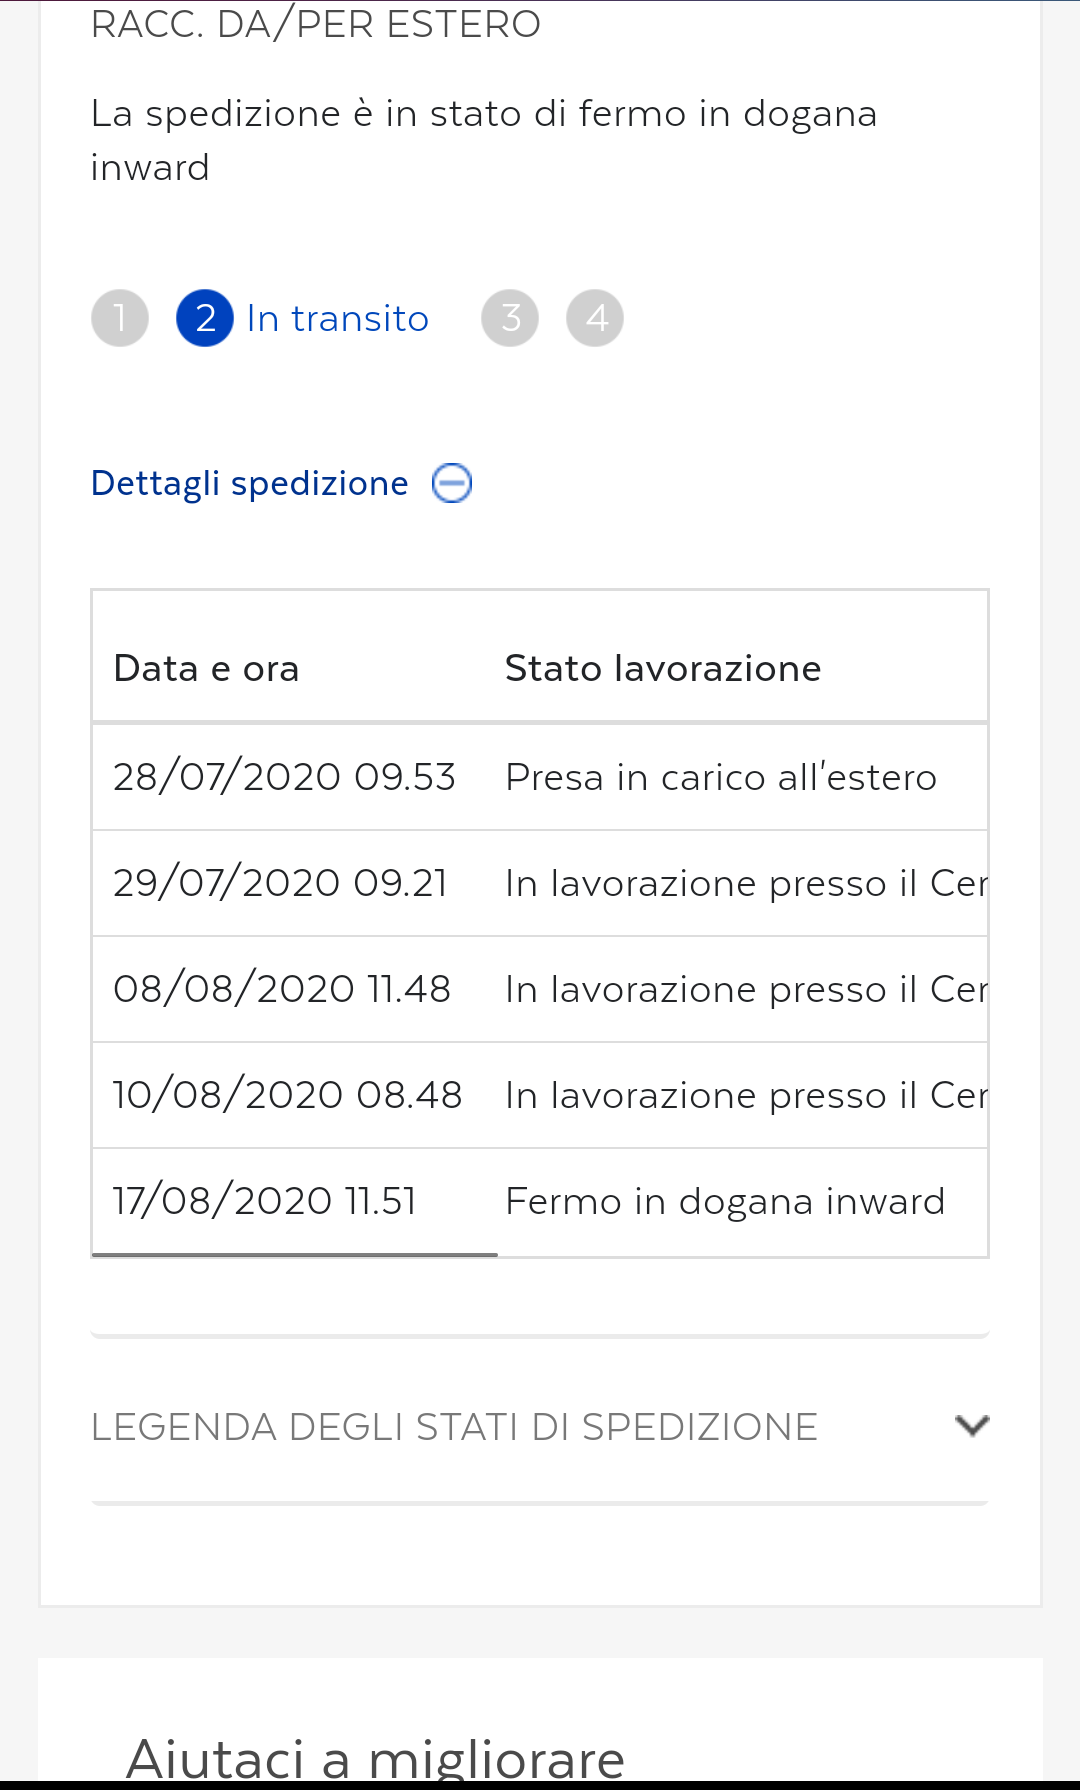Click the 'Dettagli spedizione' link
The image size is (1080, 1790).
[x=250, y=484]
